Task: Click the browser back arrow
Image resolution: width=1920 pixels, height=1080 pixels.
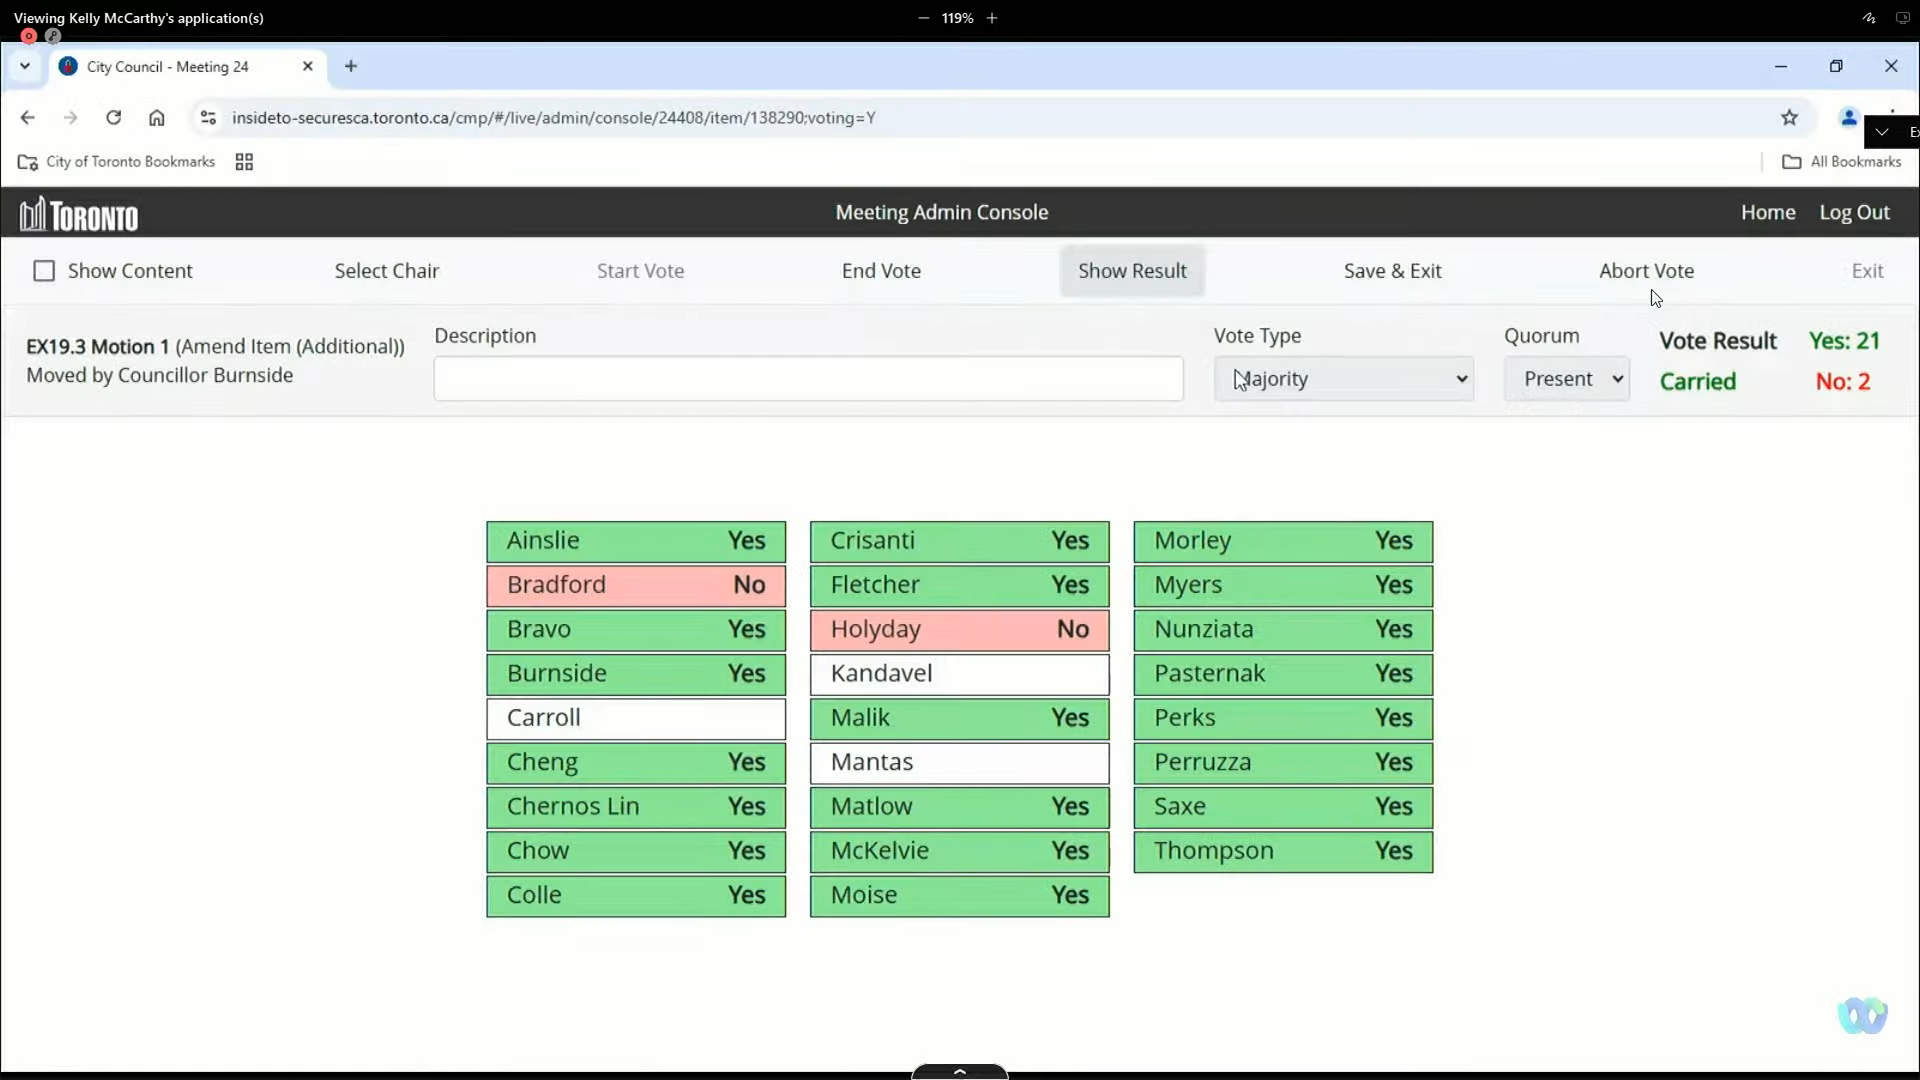Action: (x=27, y=118)
